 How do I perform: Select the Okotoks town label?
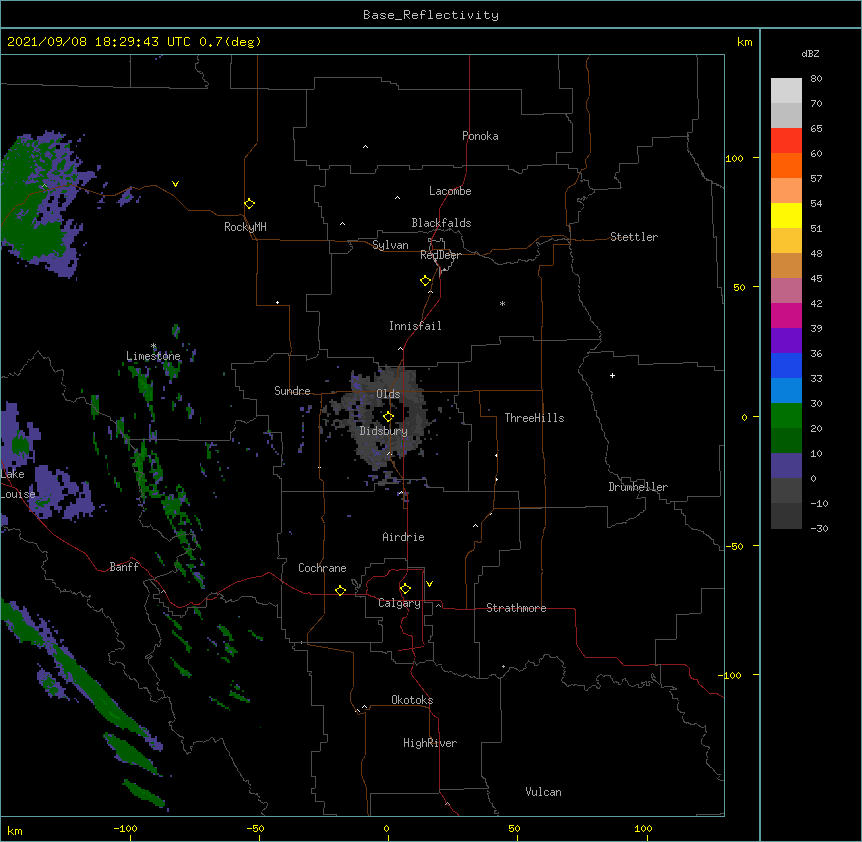[412, 700]
